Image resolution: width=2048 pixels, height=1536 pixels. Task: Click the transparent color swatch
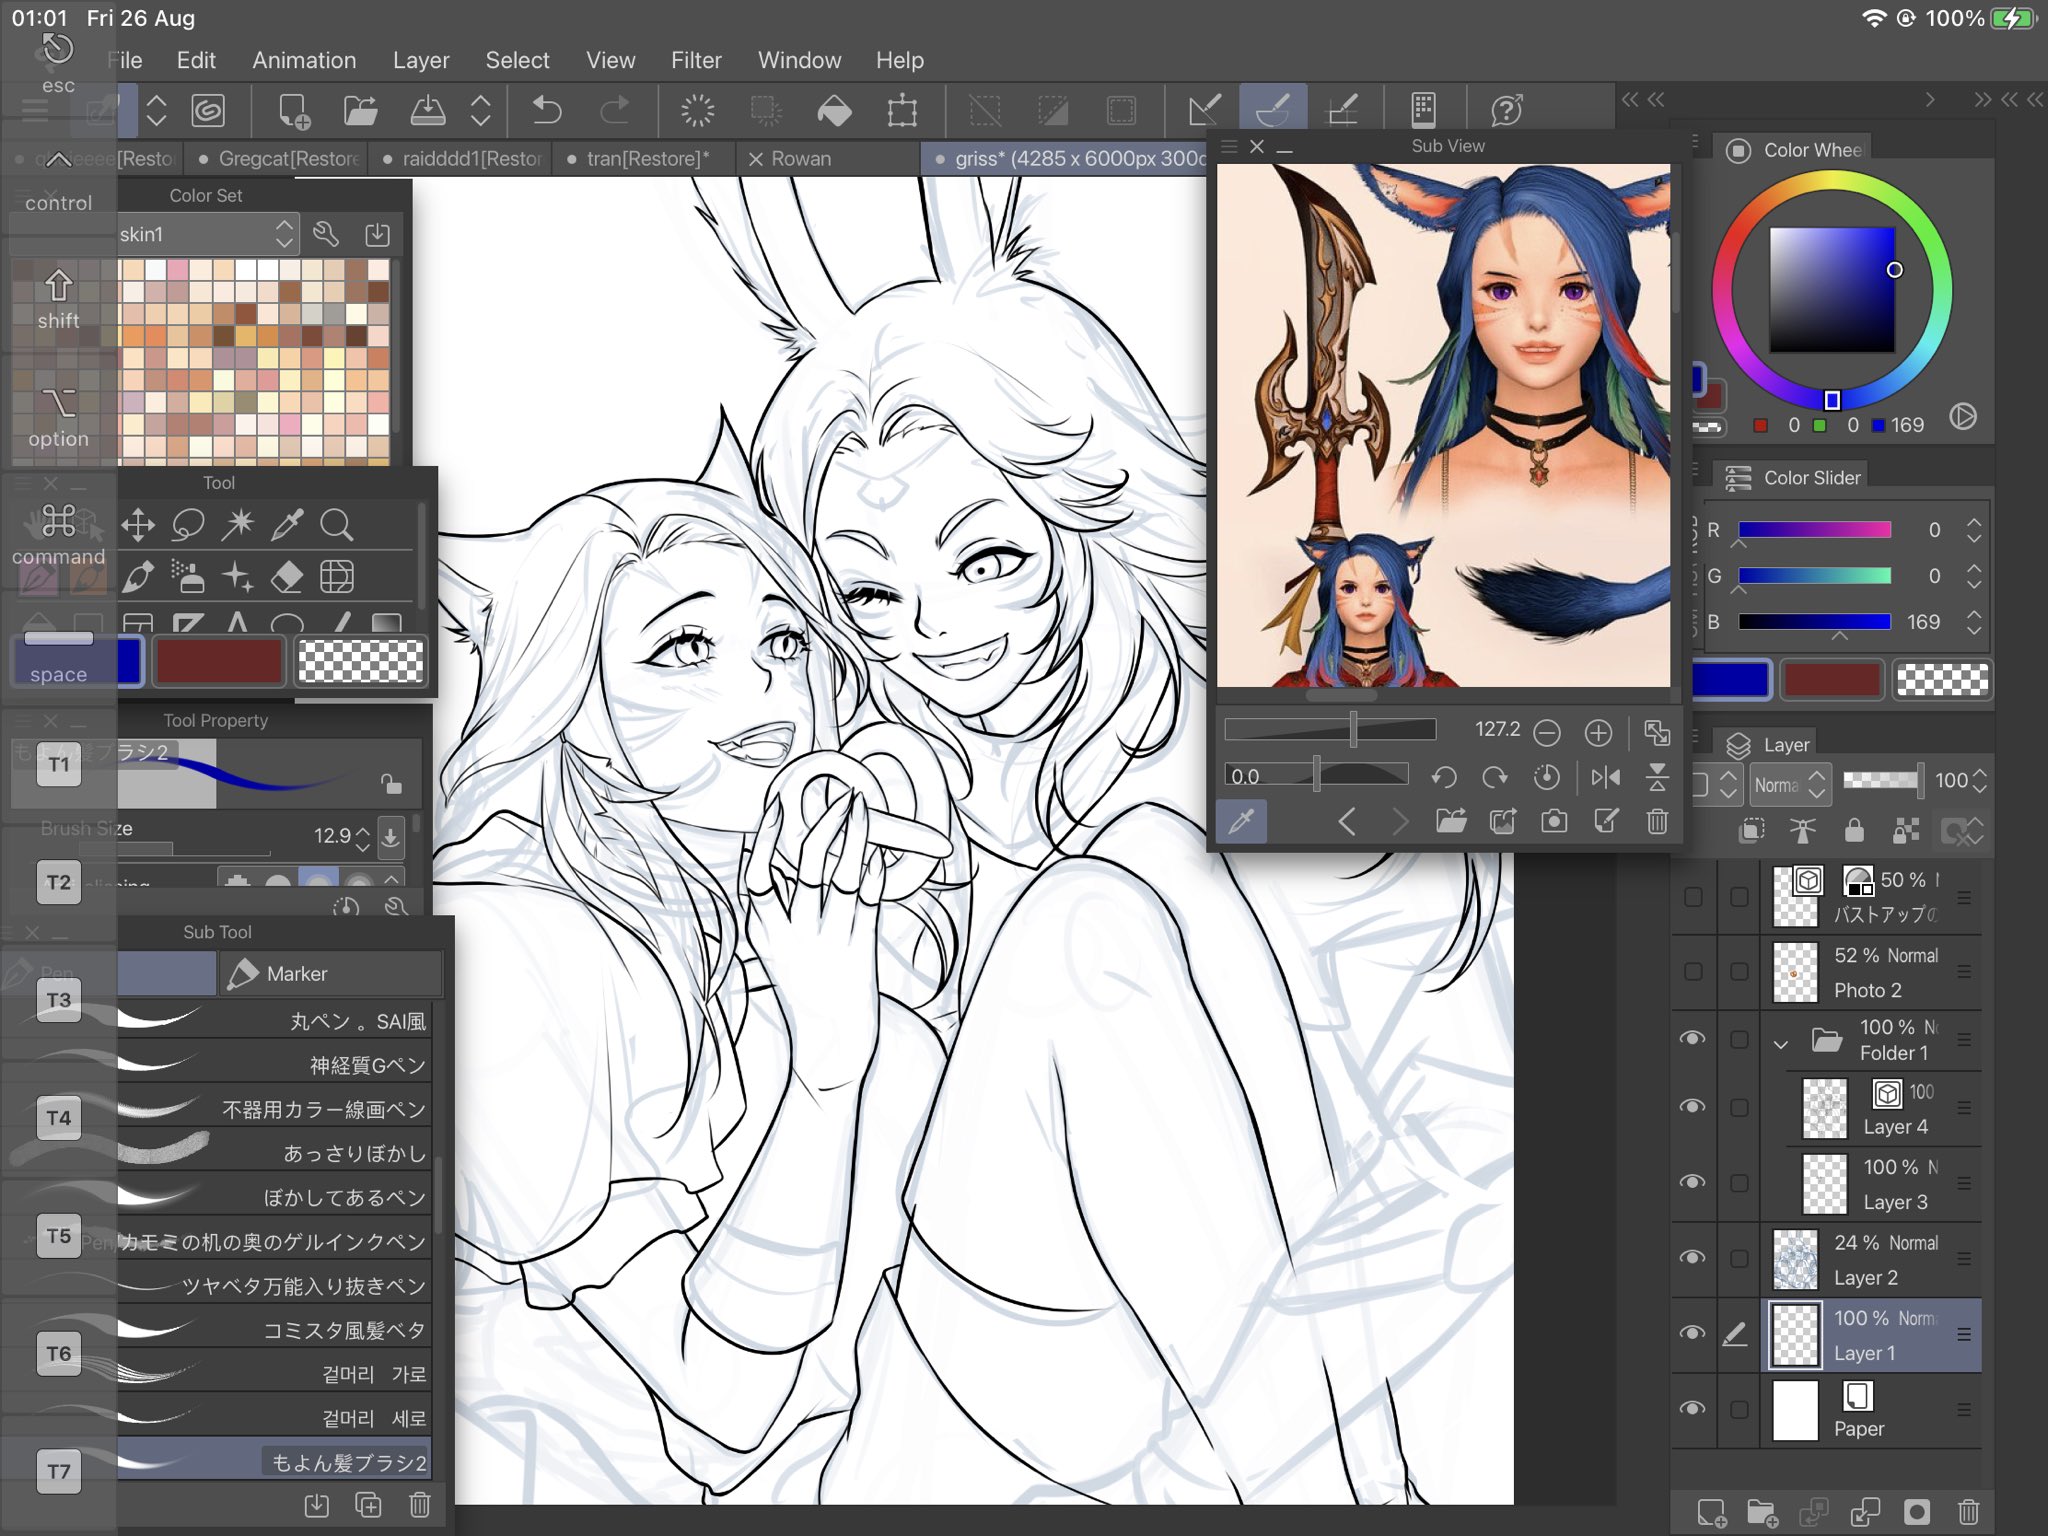point(361,660)
